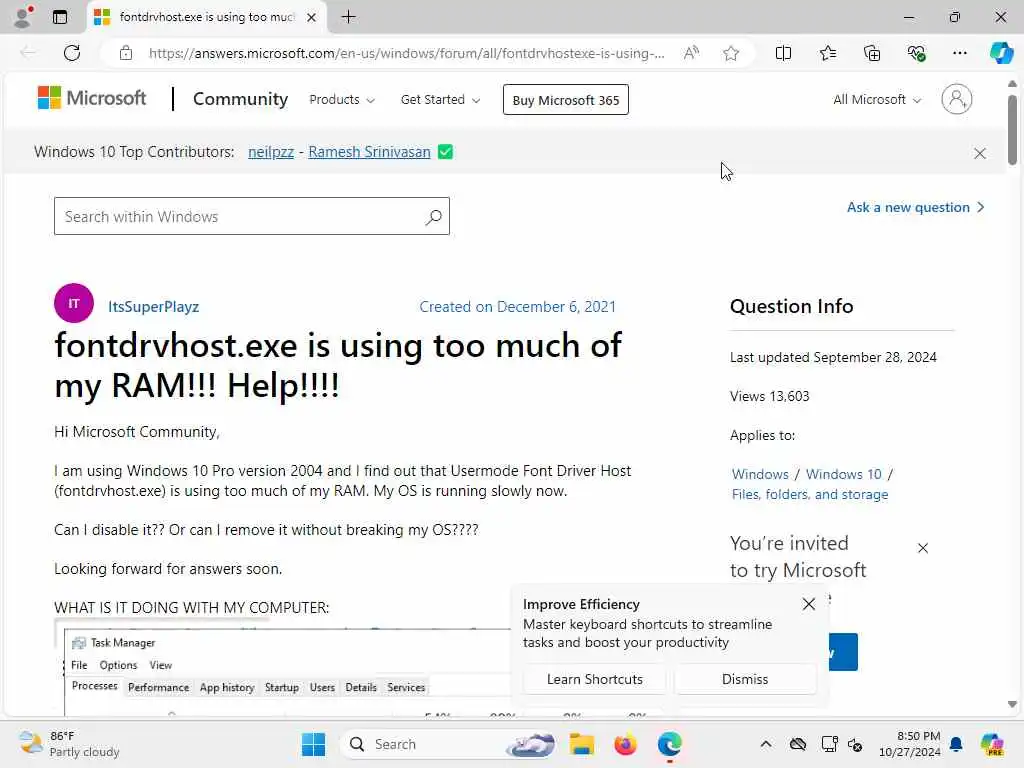
Task: Open the tab actions menu icon
Action: (x=60, y=17)
